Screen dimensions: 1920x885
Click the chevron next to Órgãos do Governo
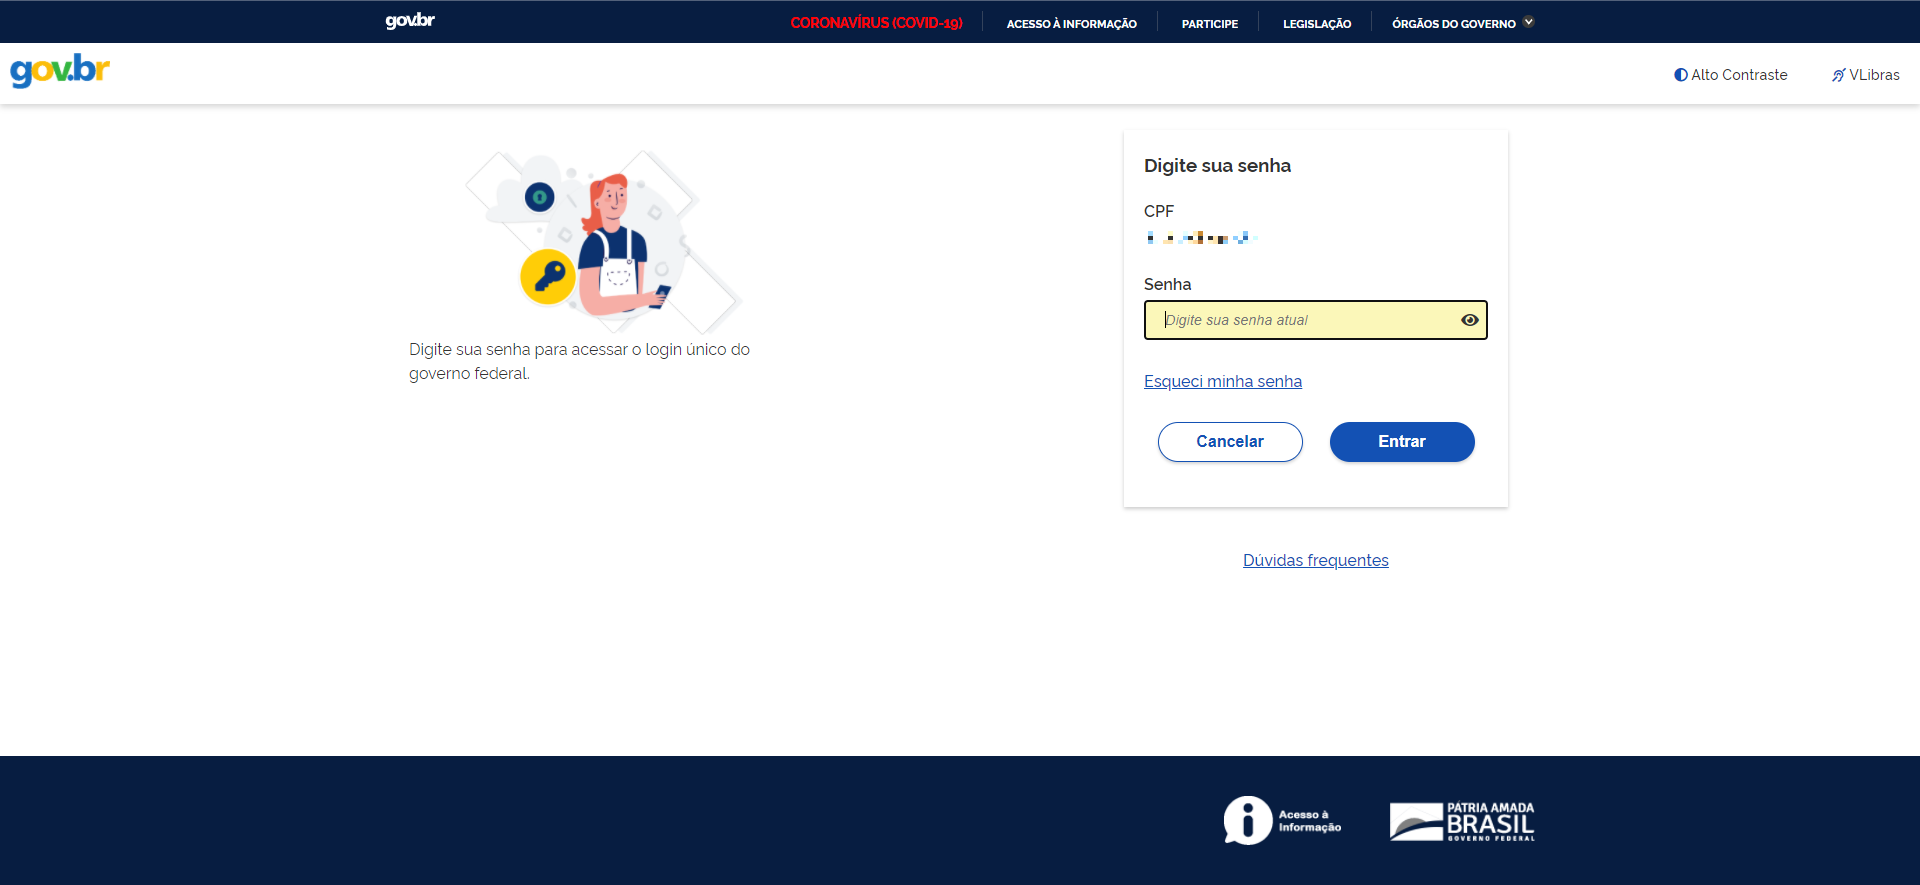click(x=1528, y=22)
